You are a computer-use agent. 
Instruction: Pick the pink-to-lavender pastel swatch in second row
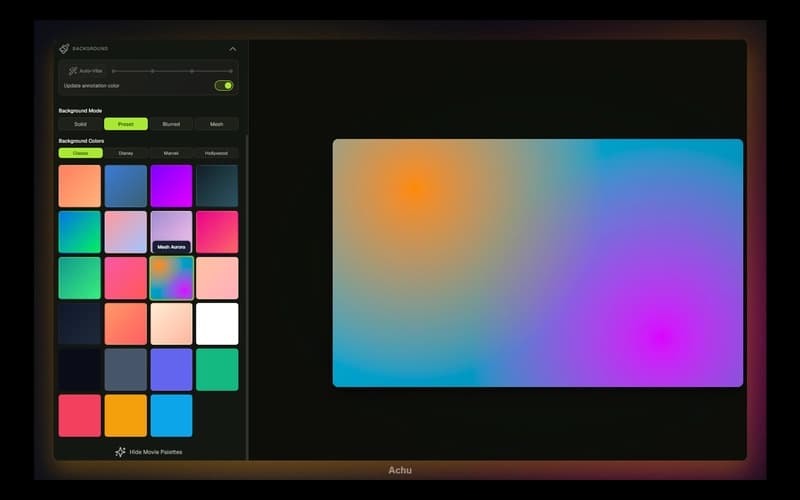(x=126, y=232)
